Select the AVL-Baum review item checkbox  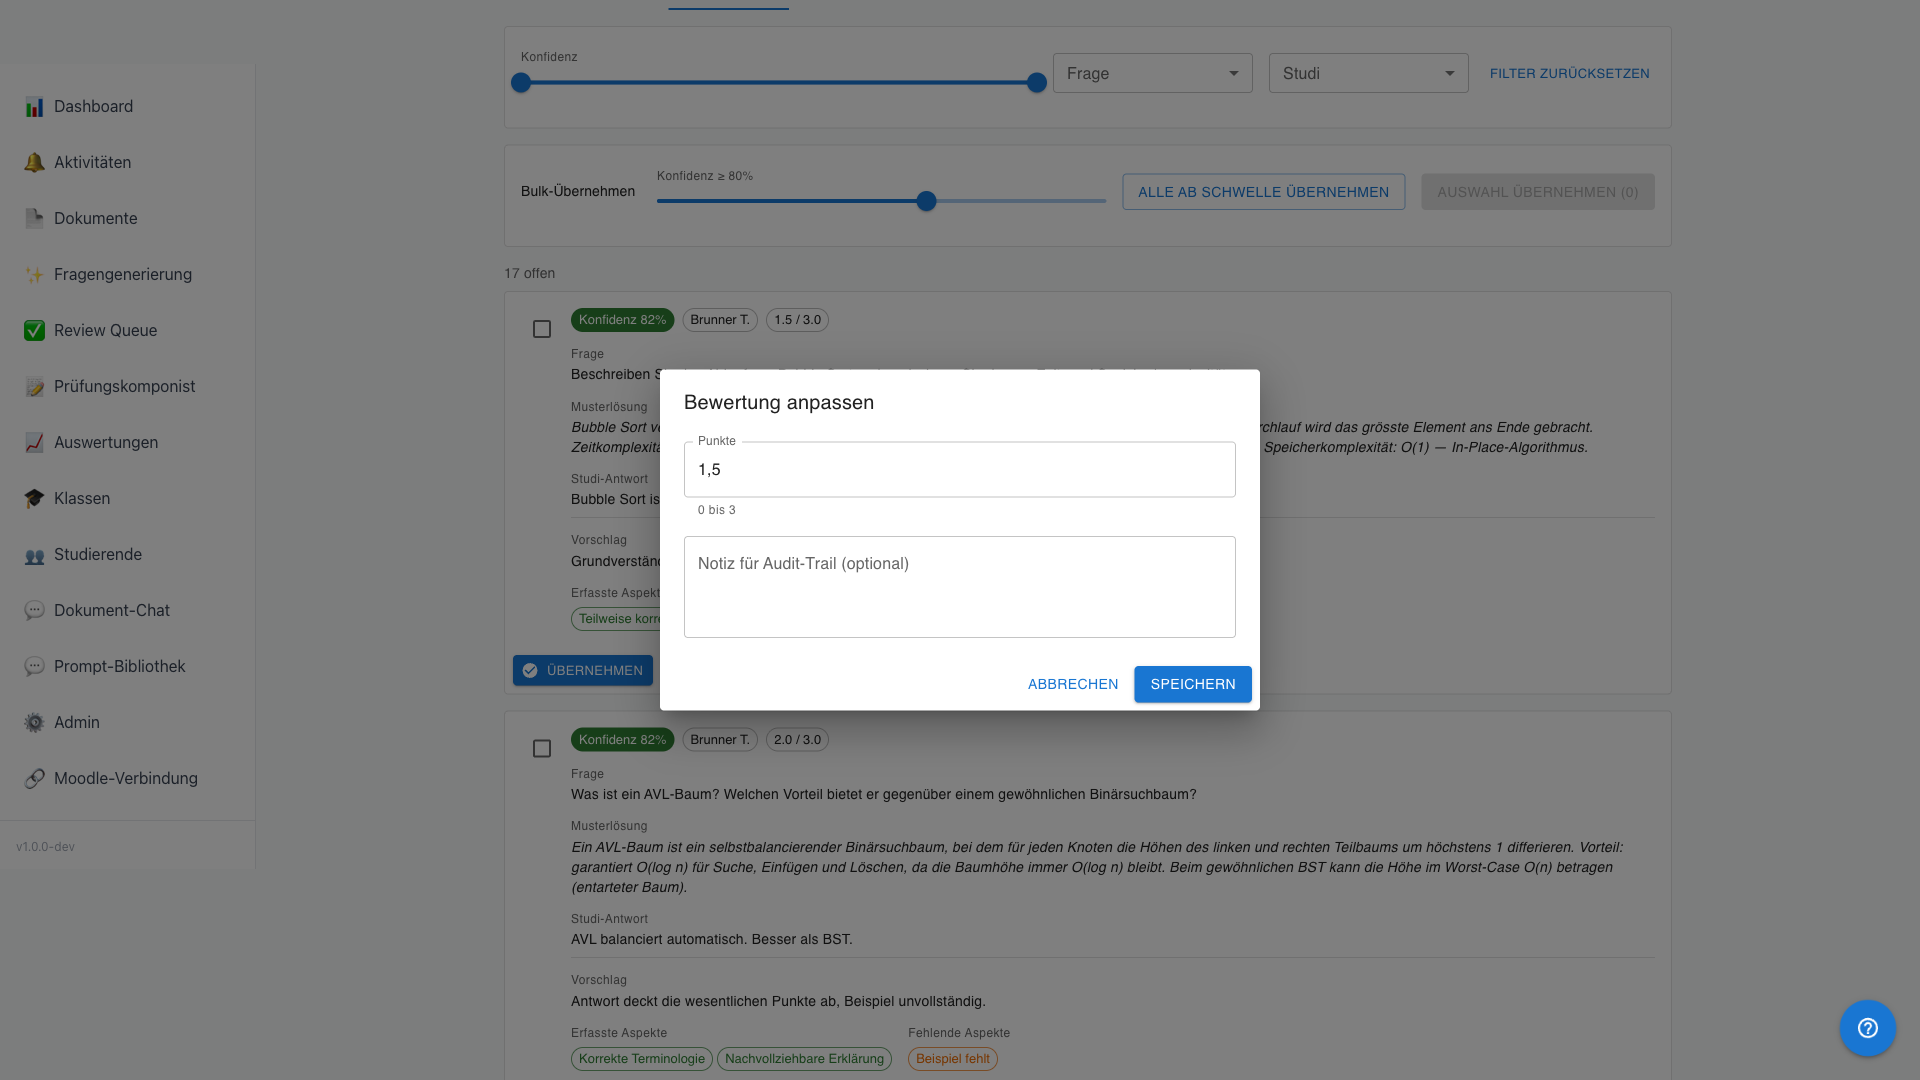542,749
